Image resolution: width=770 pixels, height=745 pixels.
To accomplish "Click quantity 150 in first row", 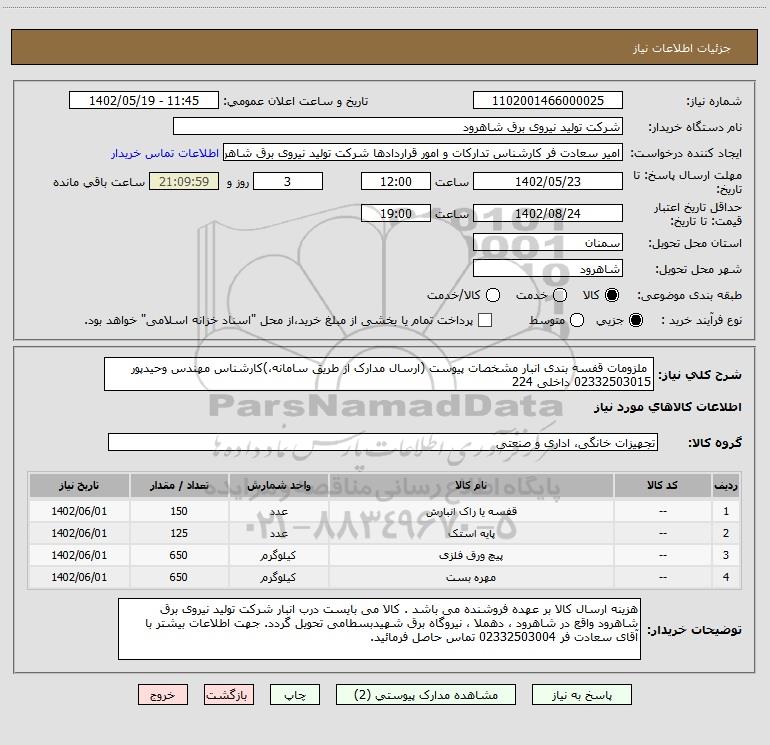I will 179,511.
